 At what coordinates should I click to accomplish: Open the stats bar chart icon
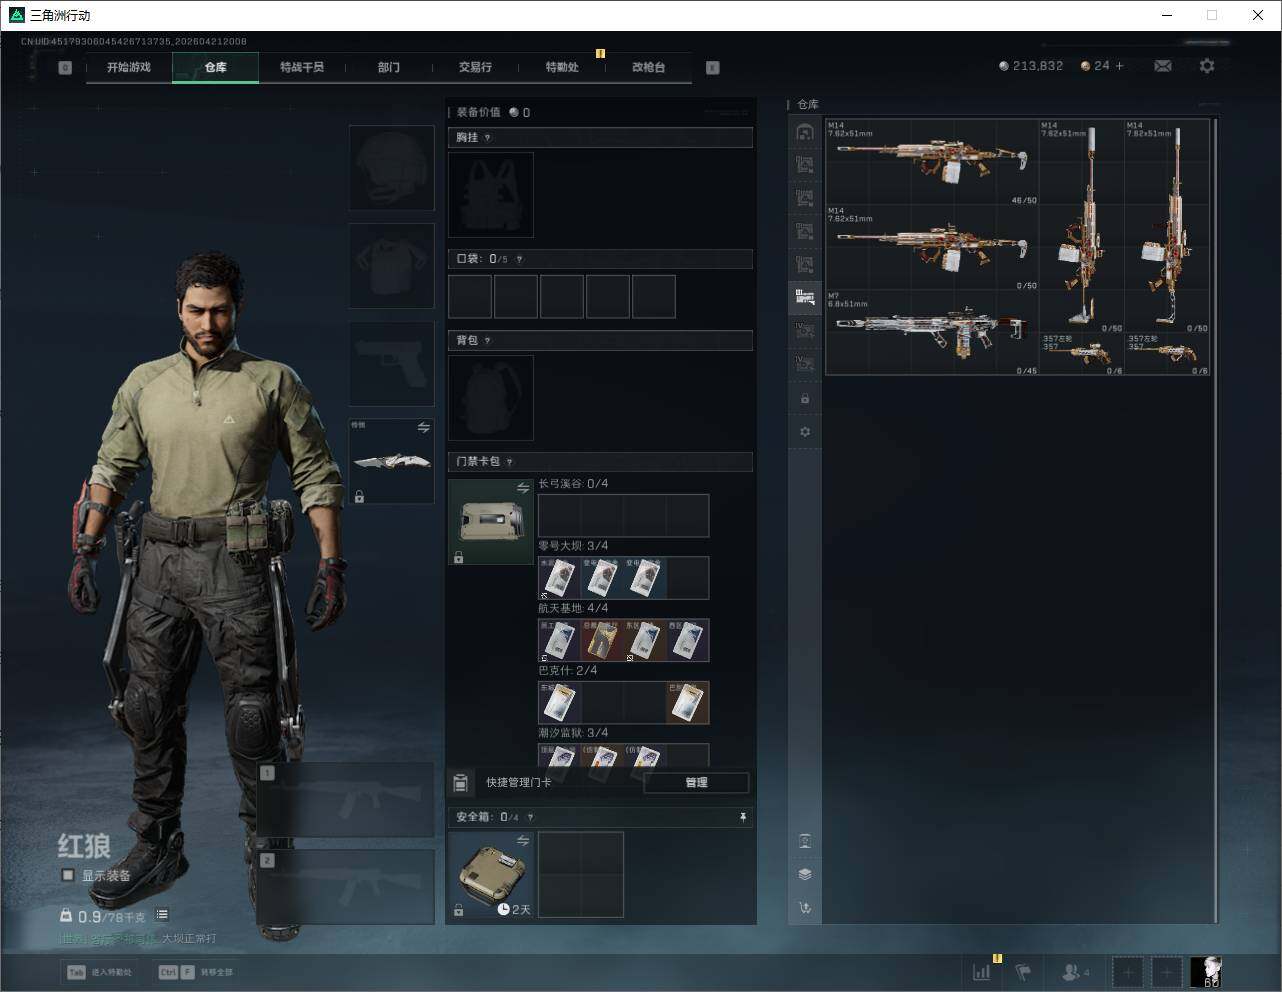[981, 972]
